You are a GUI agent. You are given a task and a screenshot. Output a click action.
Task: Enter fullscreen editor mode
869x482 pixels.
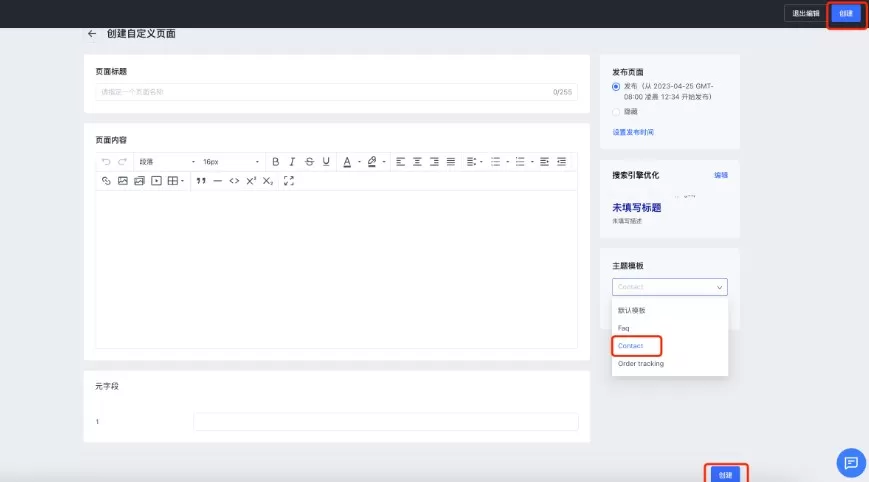(289, 181)
